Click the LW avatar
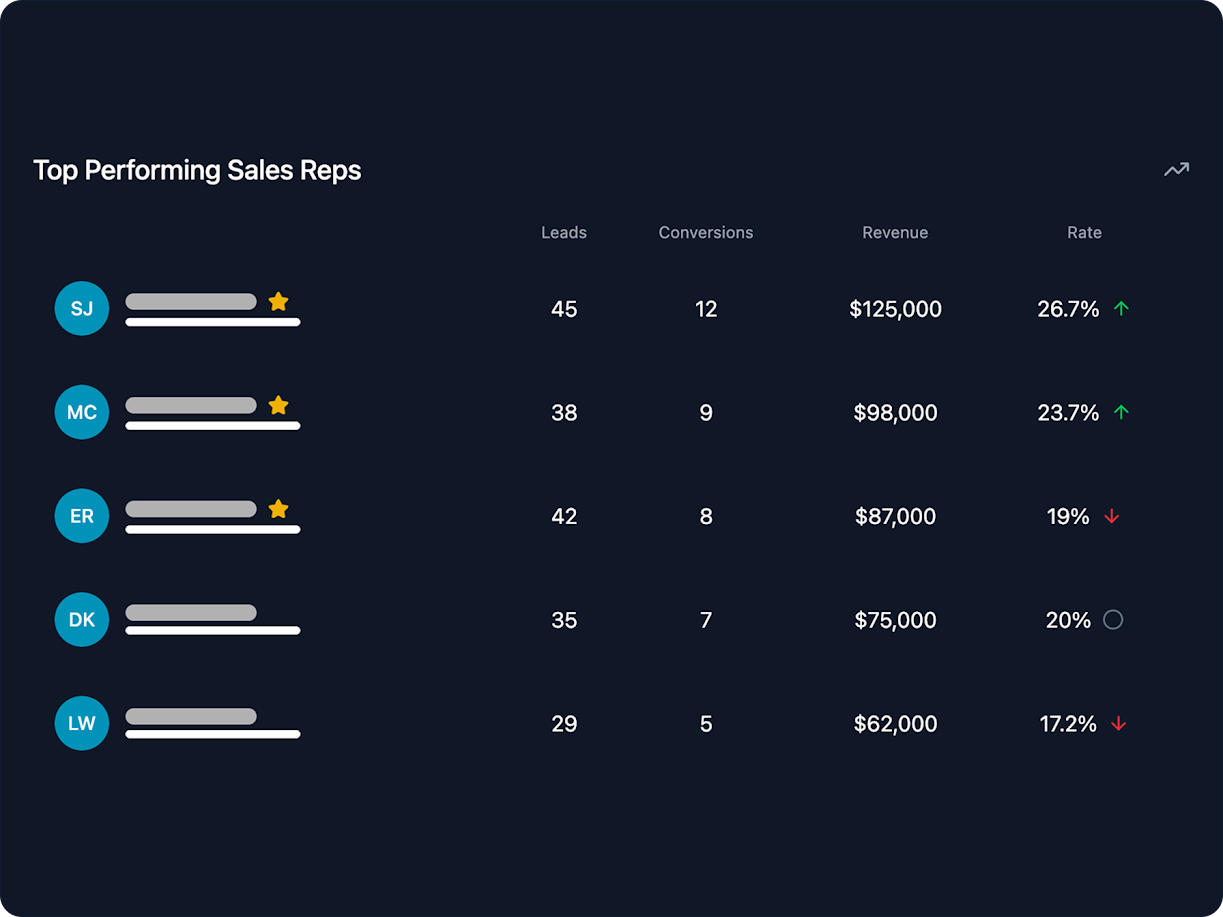 click(x=81, y=723)
